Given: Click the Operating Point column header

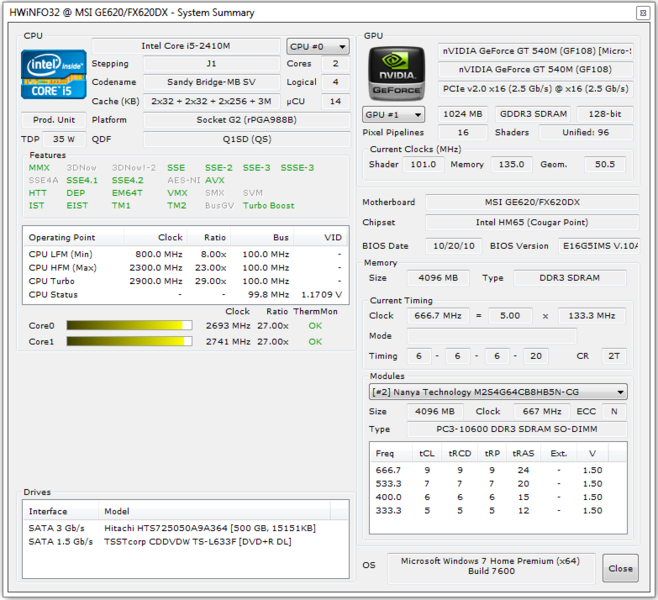Looking at the screenshot, I should click(x=73, y=237).
